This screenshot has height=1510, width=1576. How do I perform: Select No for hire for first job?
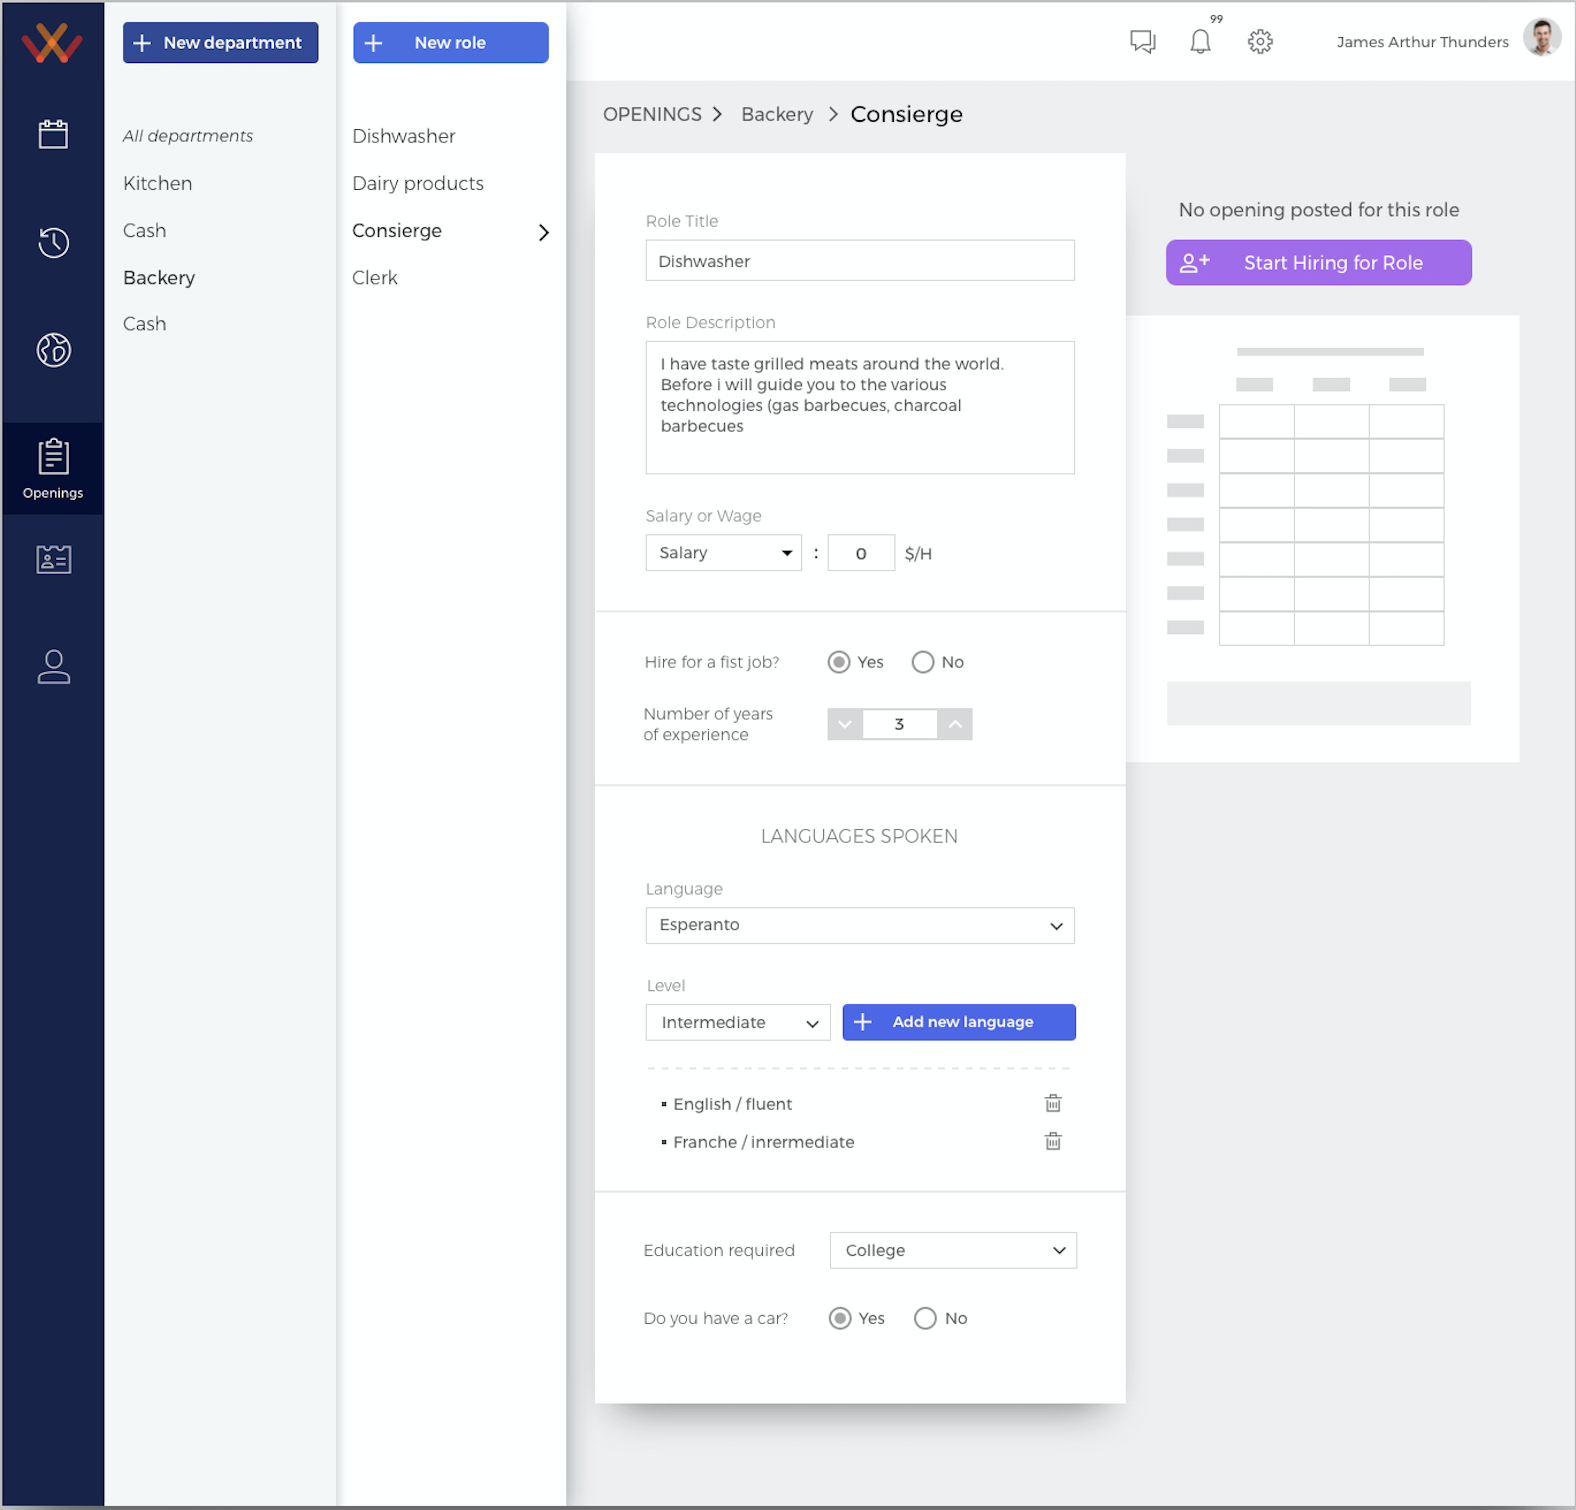click(923, 662)
